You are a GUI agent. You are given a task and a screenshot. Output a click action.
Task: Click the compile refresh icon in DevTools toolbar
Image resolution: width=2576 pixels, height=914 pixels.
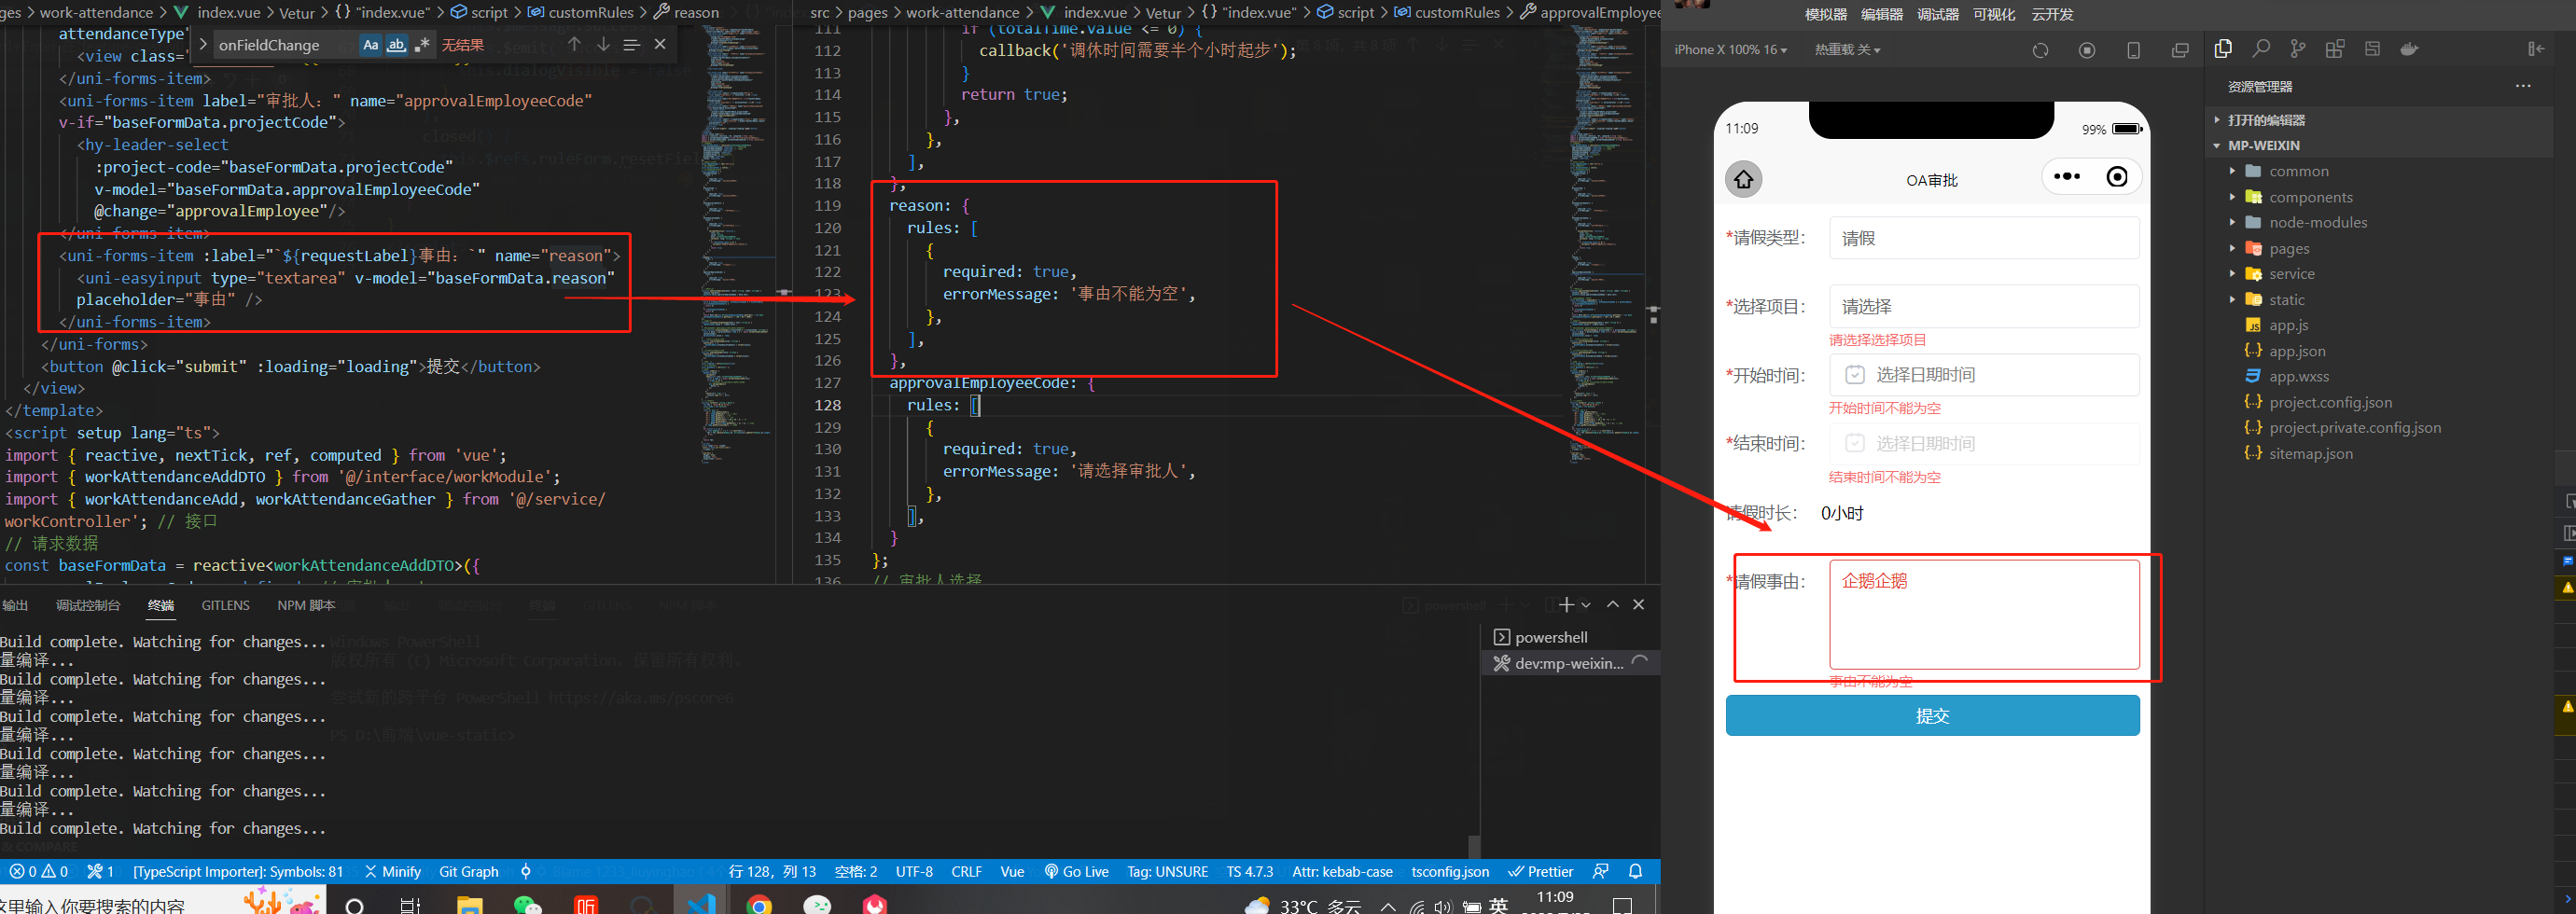click(x=2040, y=49)
